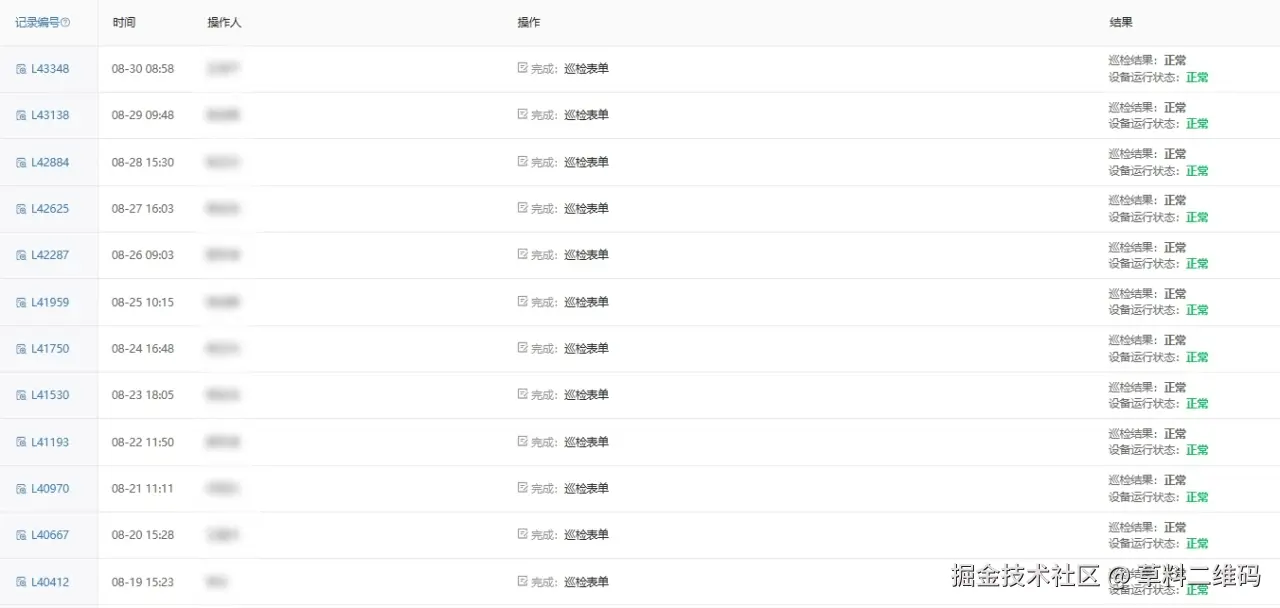
Task: Open 巡检表单 for record L41193
Action: coord(586,442)
